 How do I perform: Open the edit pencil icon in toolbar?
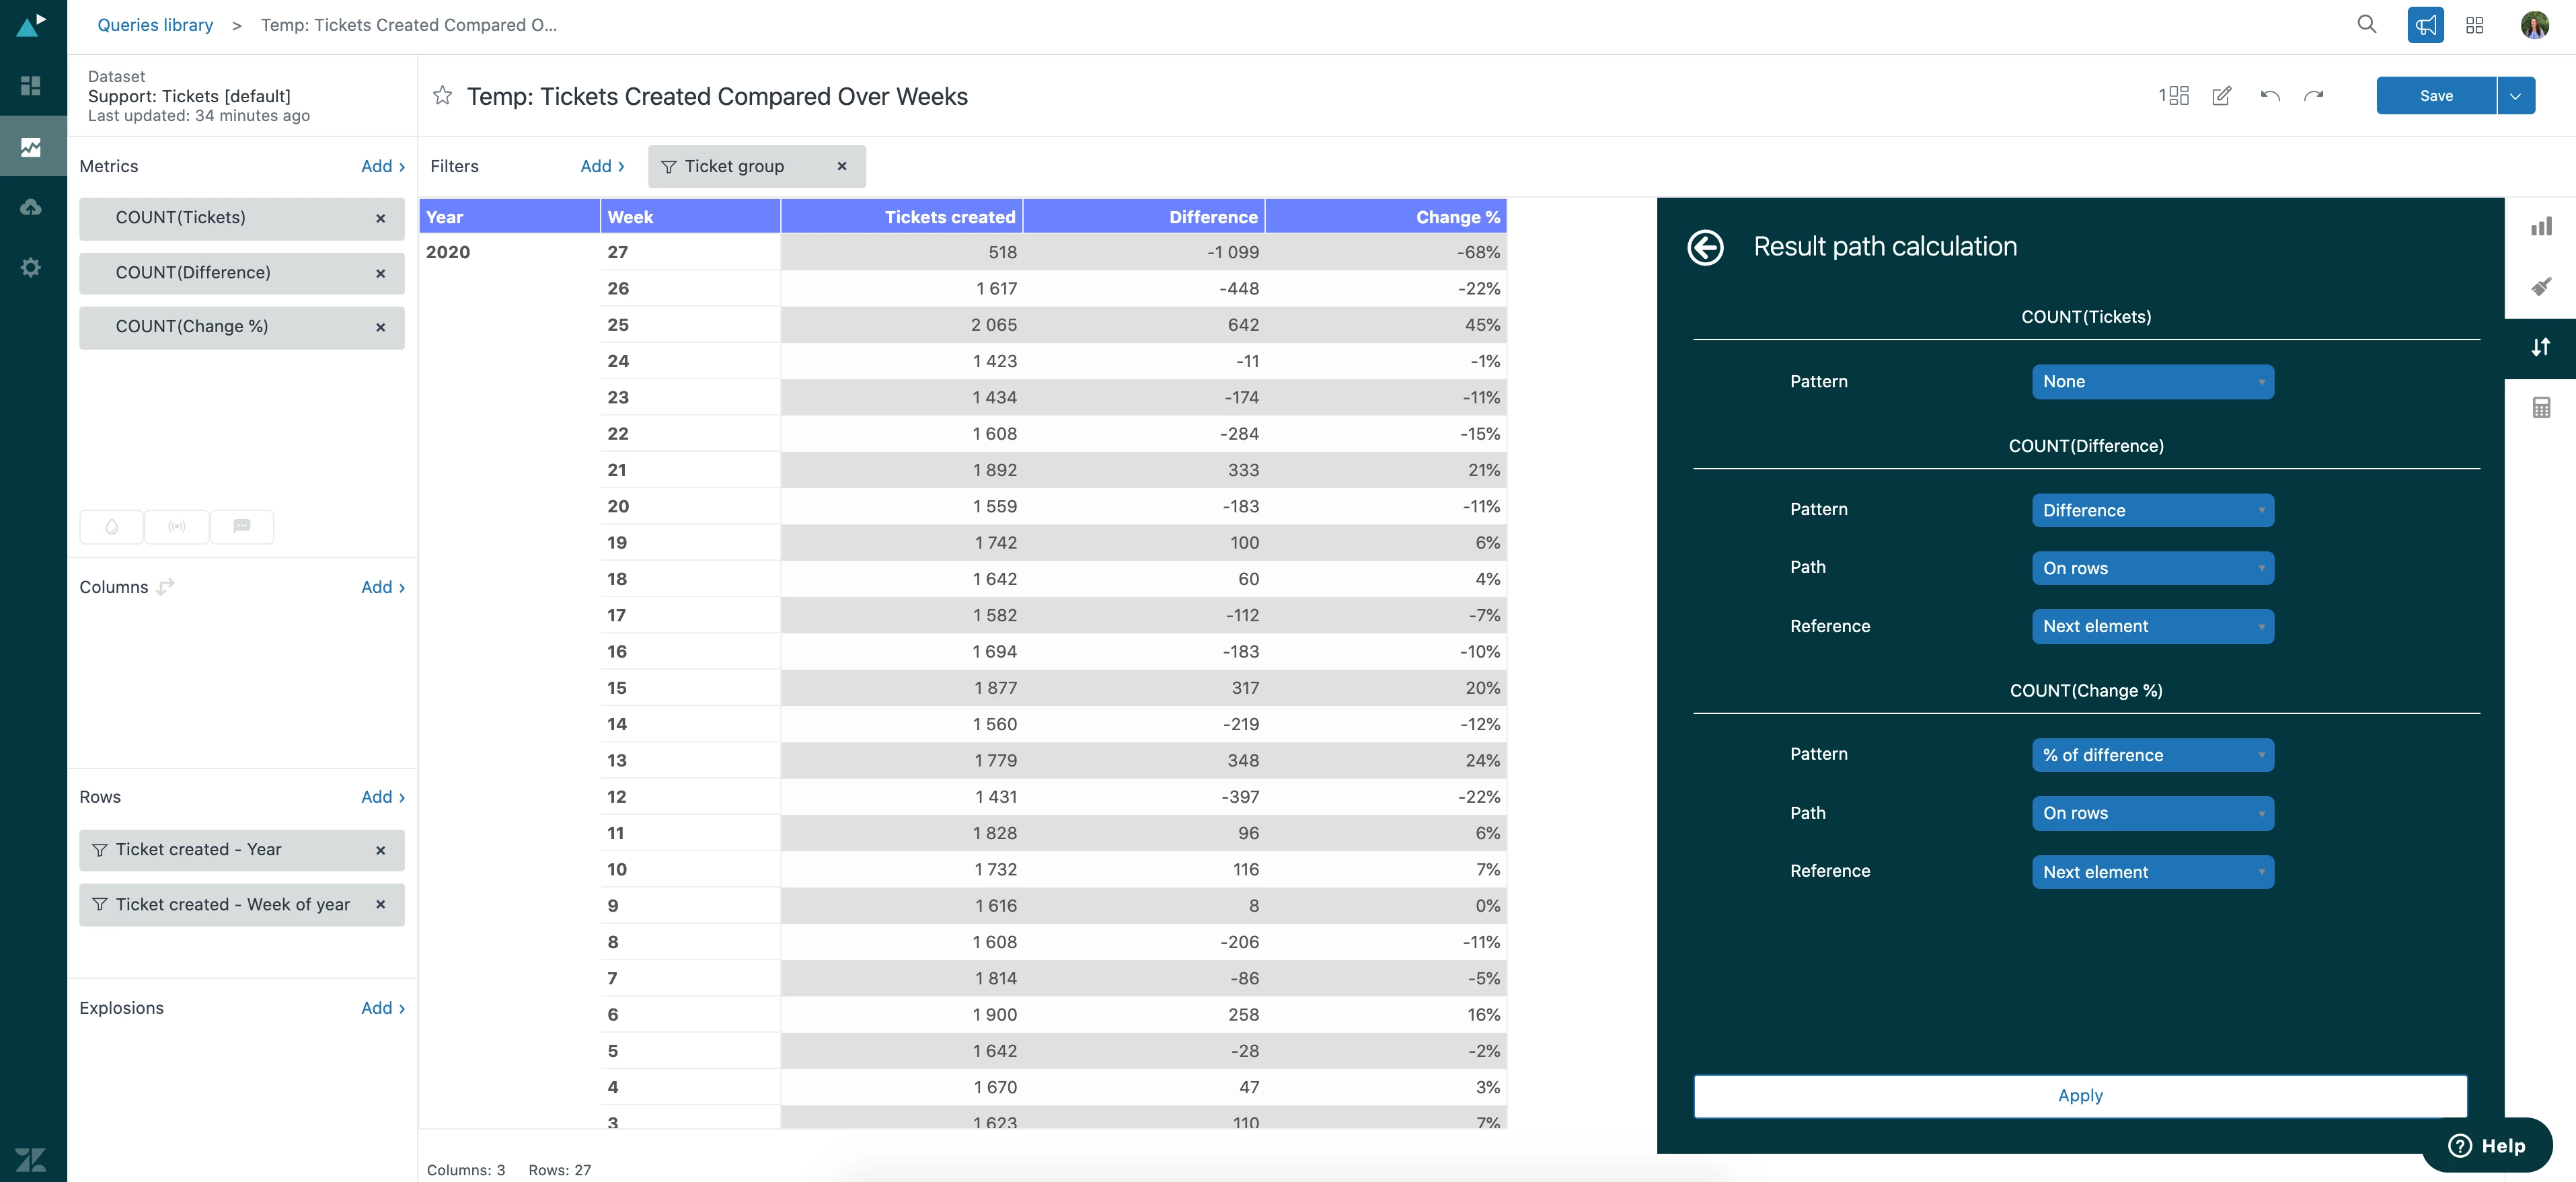2221,96
